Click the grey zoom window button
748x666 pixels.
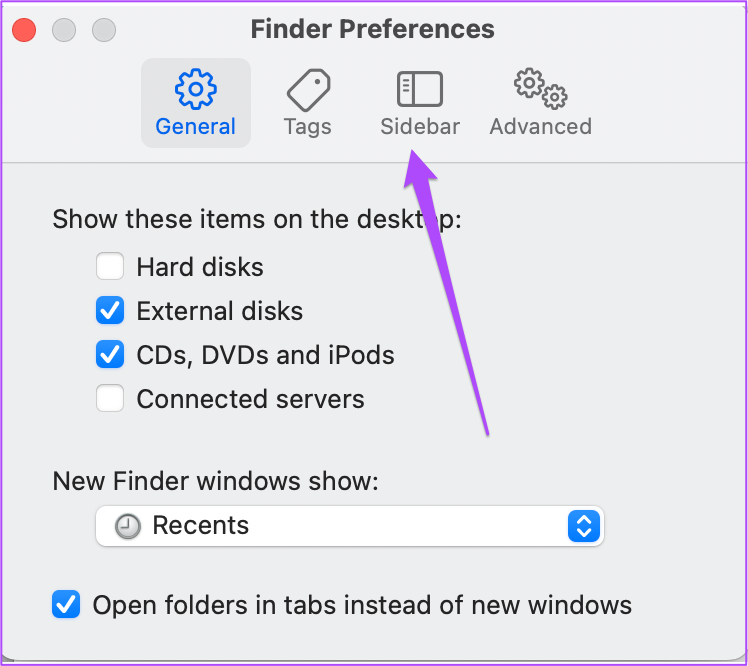point(104,30)
